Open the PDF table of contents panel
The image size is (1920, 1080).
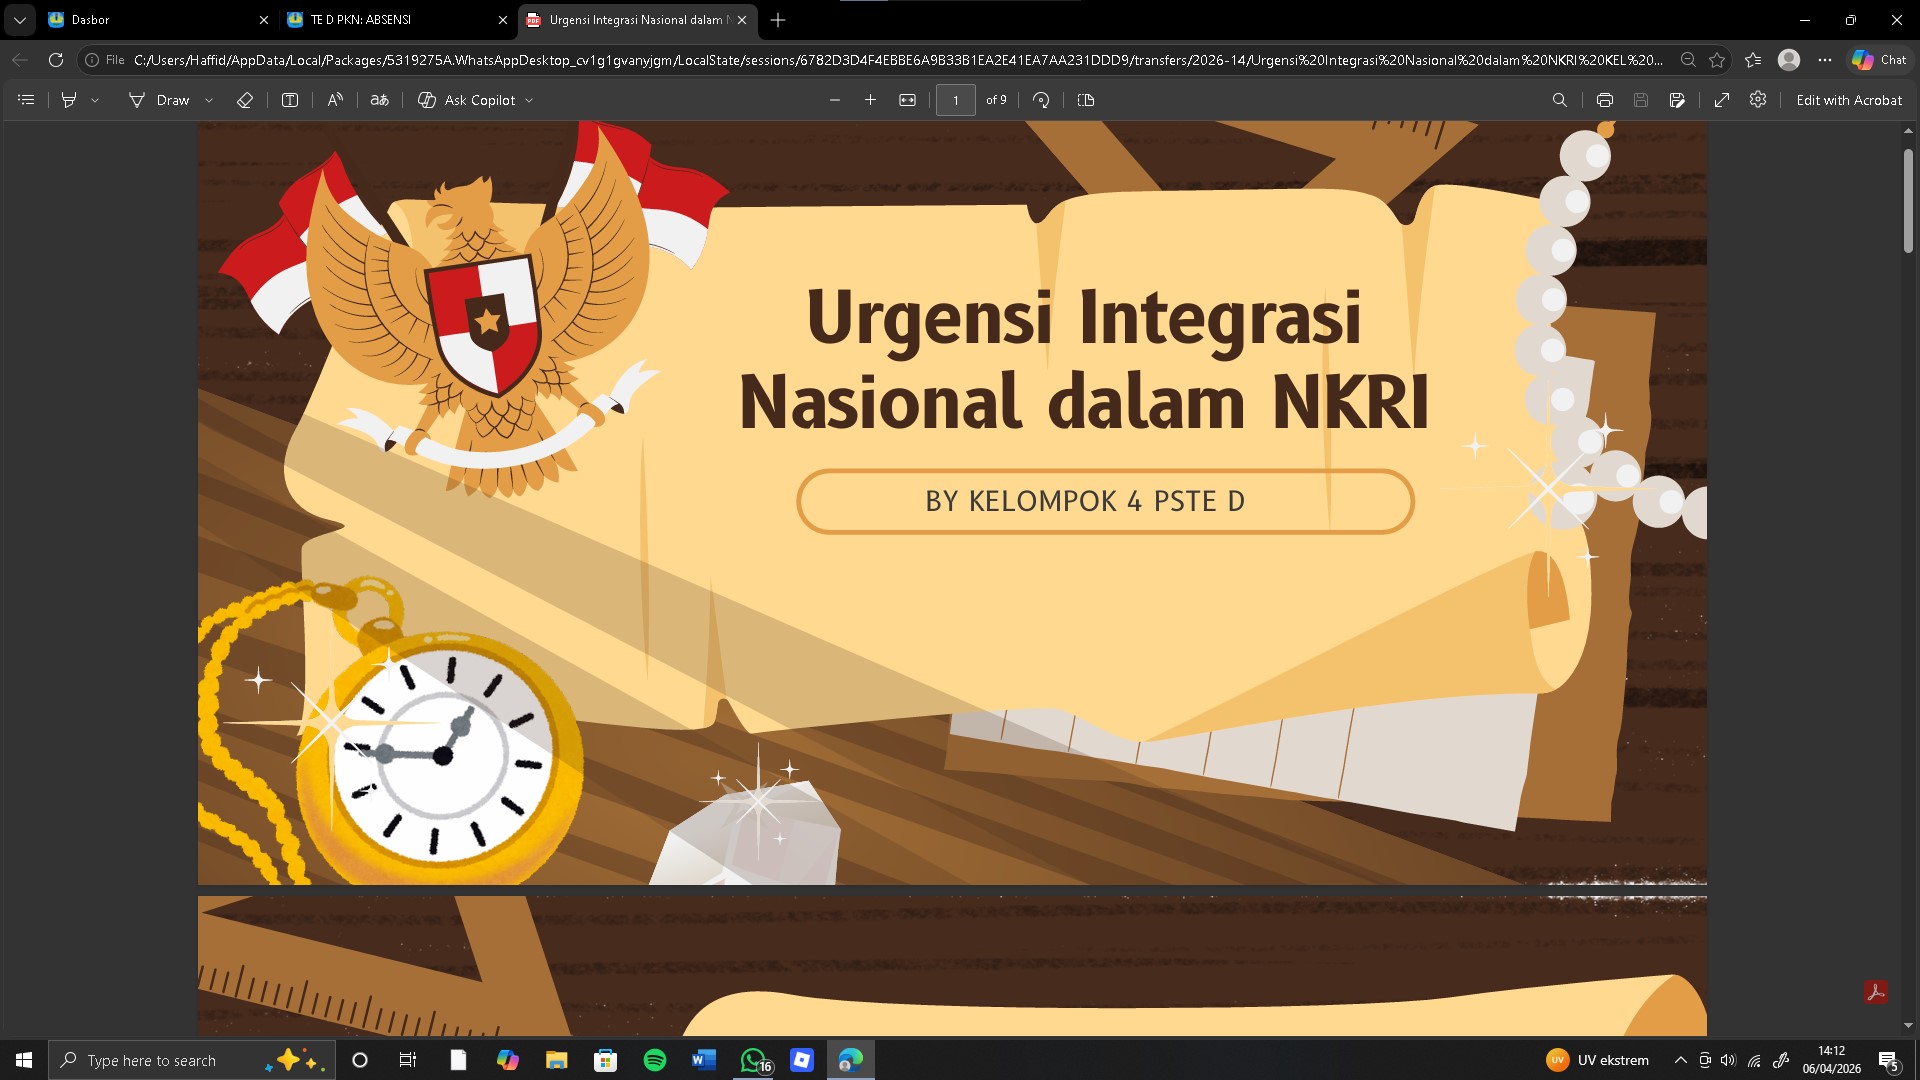26,100
